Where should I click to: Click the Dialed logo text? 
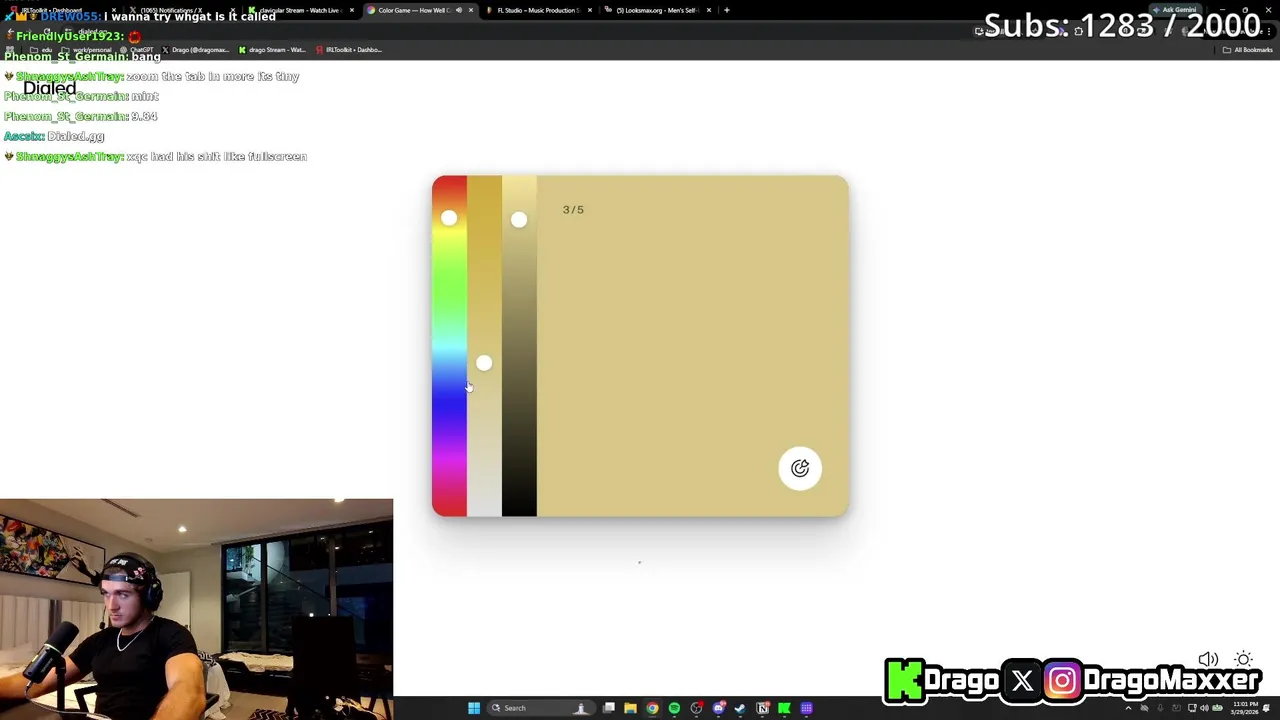pyautogui.click(x=50, y=88)
